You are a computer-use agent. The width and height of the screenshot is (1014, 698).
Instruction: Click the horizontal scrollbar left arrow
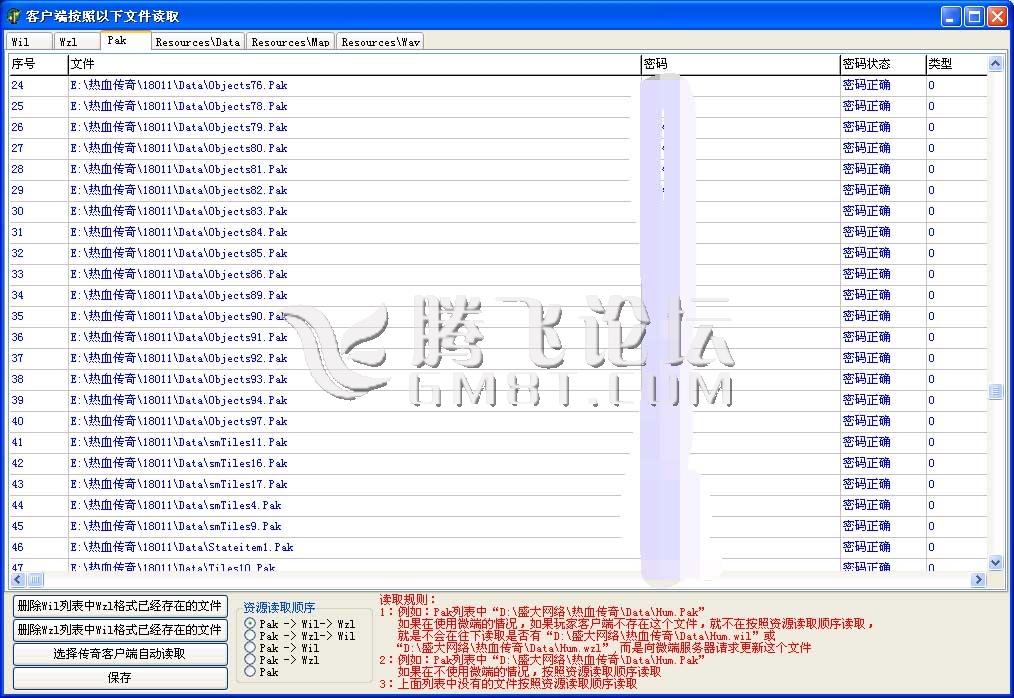point(17,580)
